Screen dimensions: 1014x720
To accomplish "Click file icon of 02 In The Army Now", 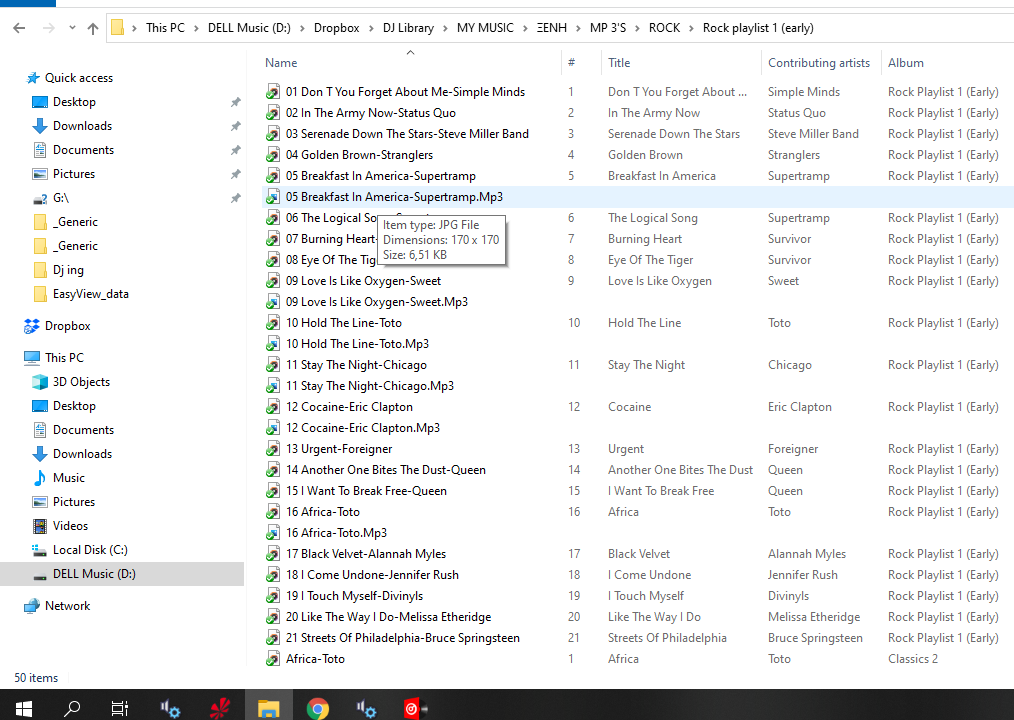I will (273, 113).
